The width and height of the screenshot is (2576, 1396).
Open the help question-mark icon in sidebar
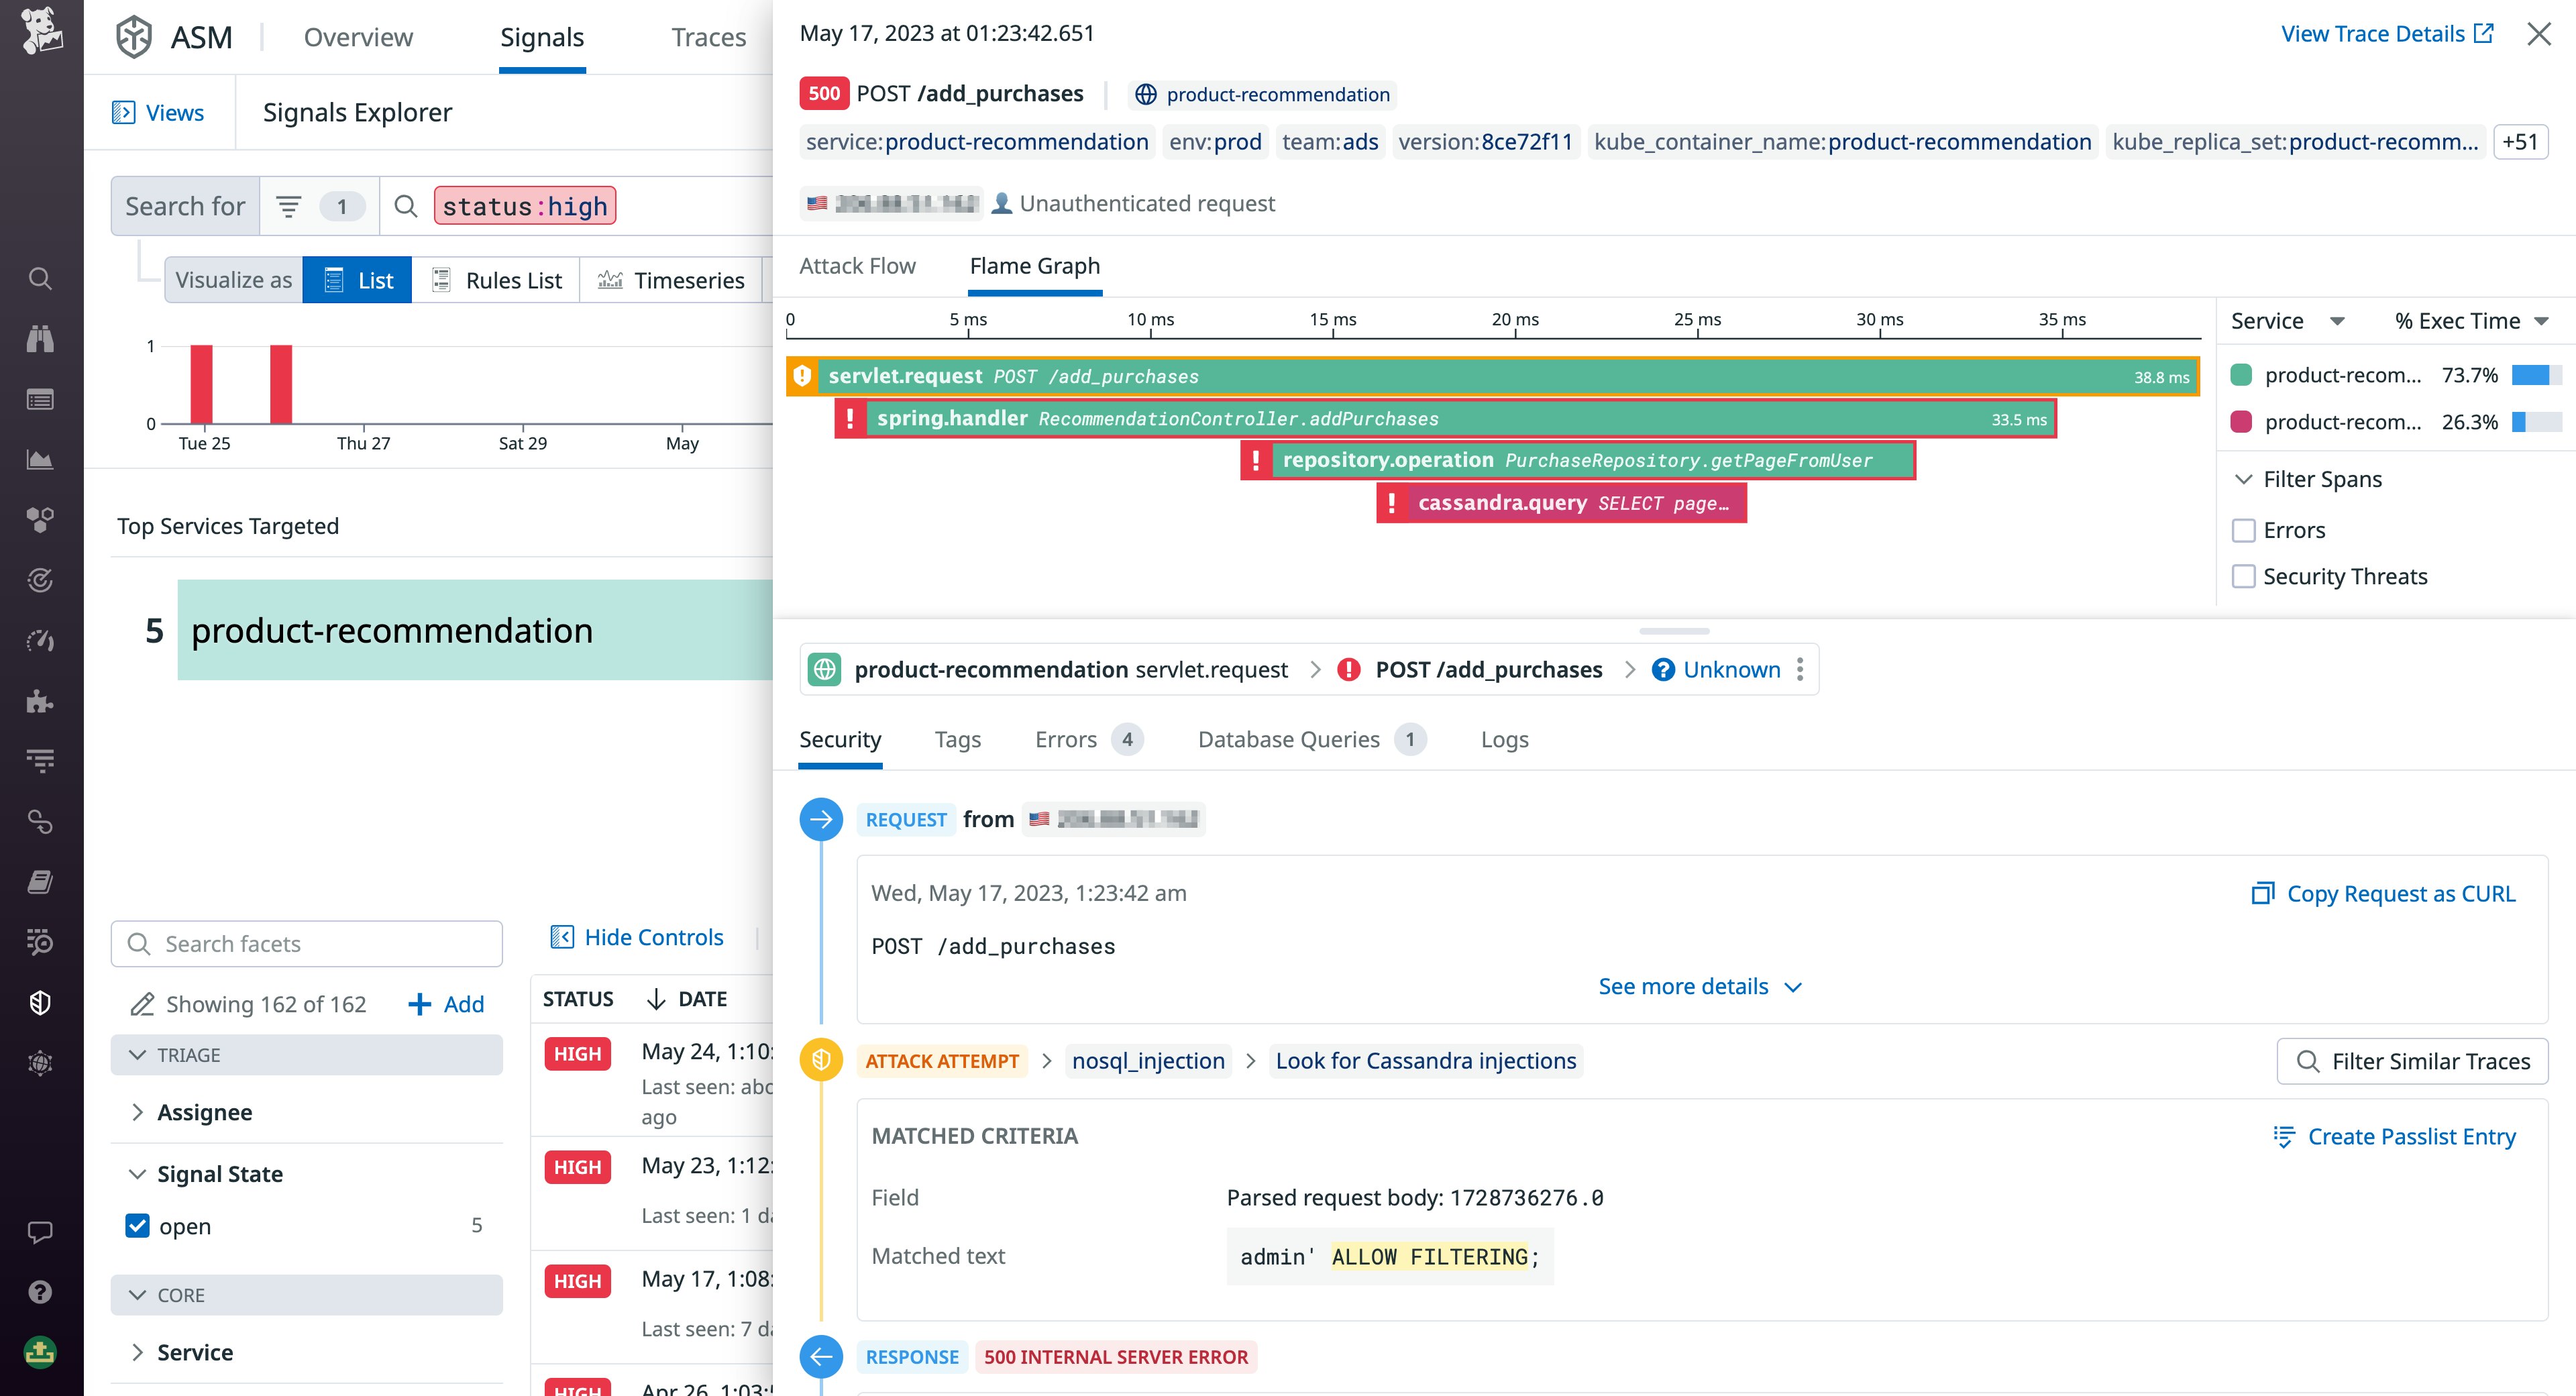pyautogui.click(x=40, y=1292)
